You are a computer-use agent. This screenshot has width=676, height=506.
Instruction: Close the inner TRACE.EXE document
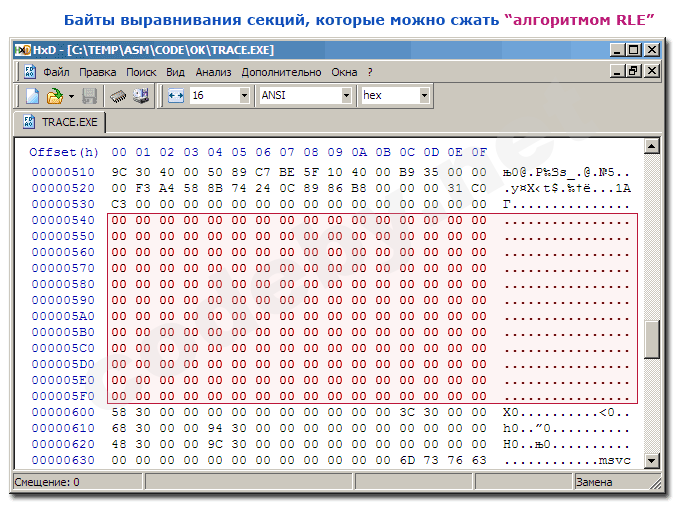652,71
